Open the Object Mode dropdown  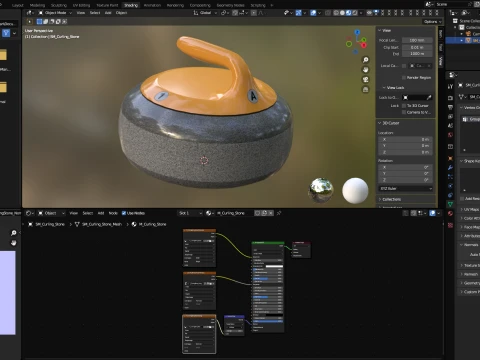(x=55, y=13)
